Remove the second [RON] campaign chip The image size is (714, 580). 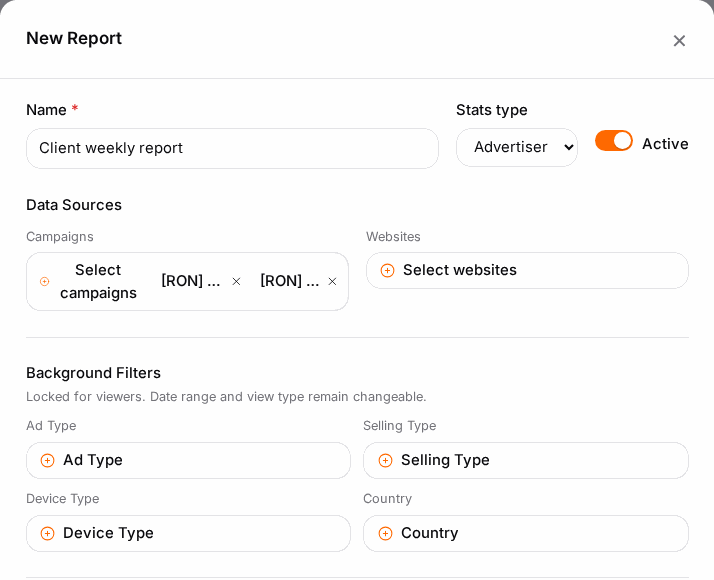(x=332, y=282)
